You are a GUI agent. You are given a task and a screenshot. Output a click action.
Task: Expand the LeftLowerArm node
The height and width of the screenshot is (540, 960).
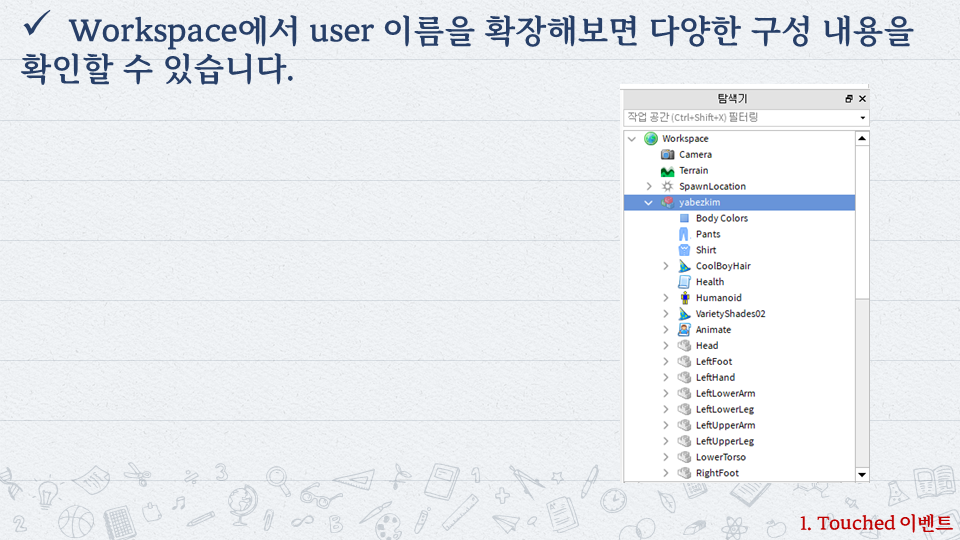point(666,393)
